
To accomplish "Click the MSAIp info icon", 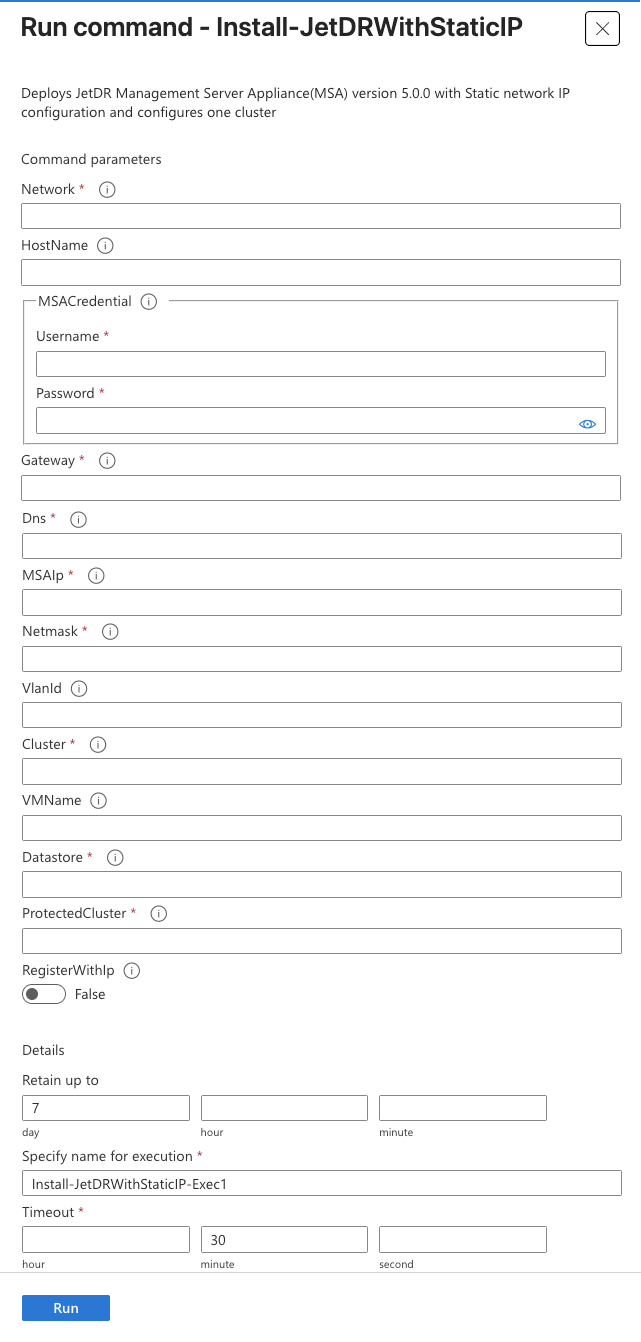I will click(97, 575).
